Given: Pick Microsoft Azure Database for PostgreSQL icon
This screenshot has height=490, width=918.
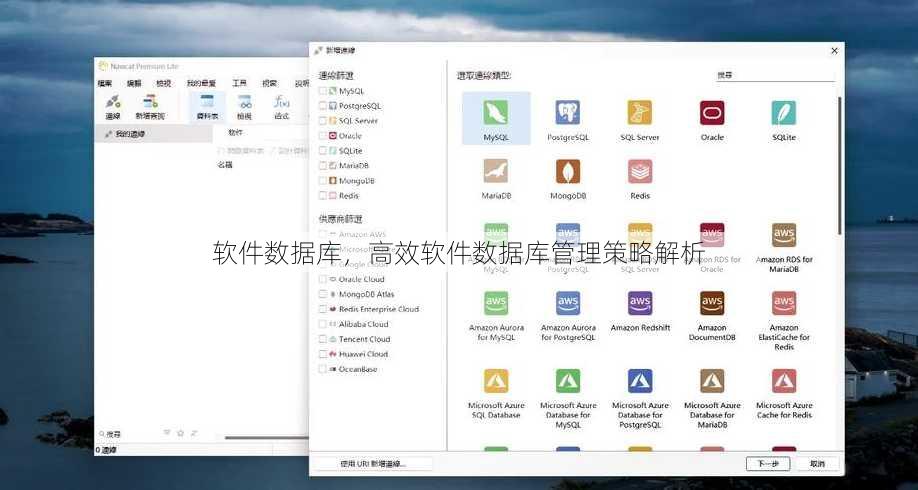Looking at the screenshot, I should tap(640, 381).
